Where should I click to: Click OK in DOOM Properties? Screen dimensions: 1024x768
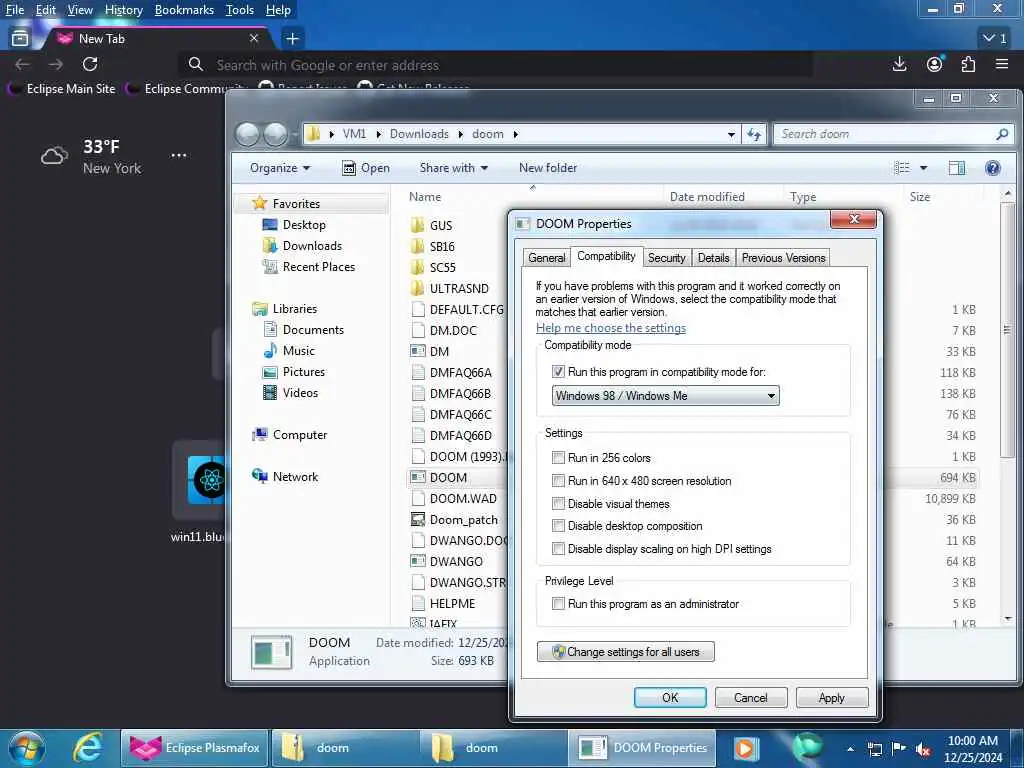670,697
